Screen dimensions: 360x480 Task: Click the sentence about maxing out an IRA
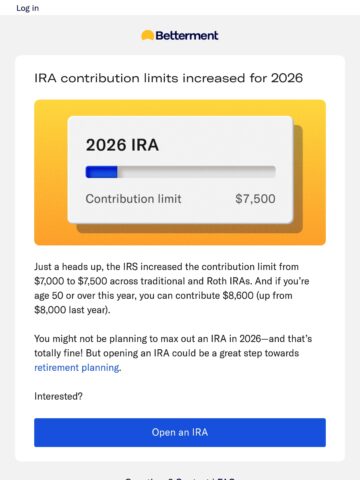tap(173, 353)
